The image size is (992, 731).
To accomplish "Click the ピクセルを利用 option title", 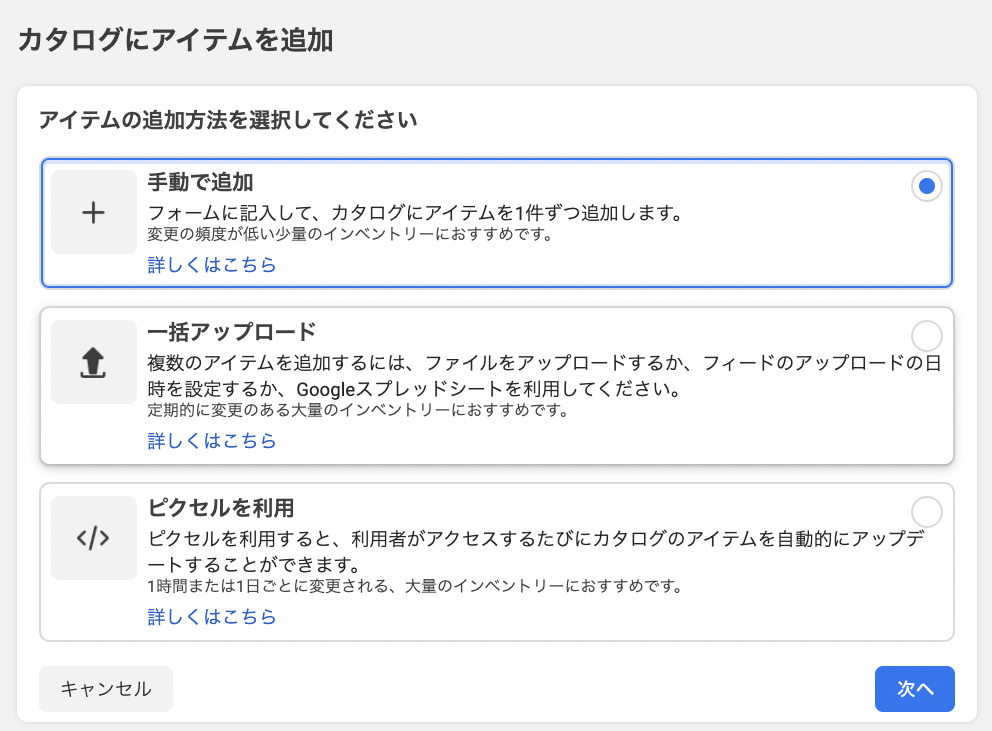I will click(220, 507).
